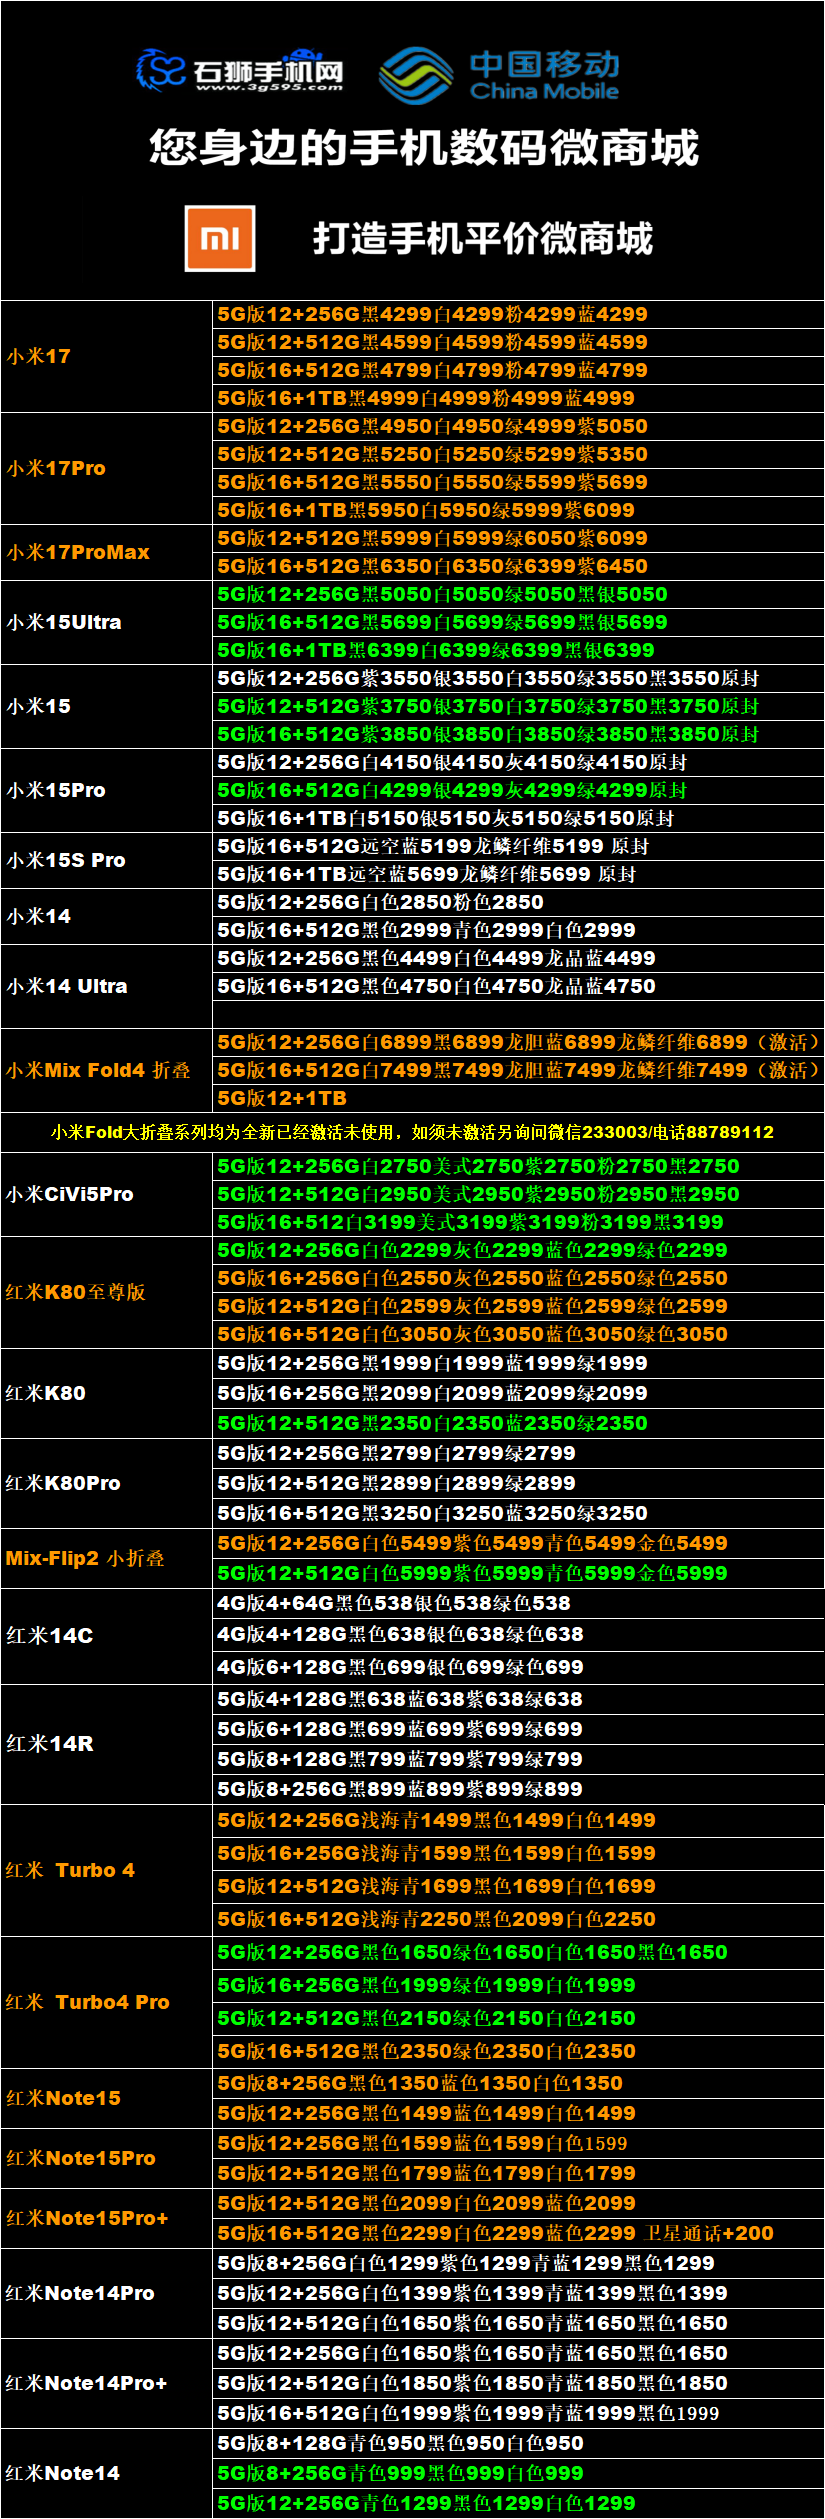Select the 小米CiVi5Pro model cell
This screenshot has height=2519, width=825.
tap(70, 1194)
